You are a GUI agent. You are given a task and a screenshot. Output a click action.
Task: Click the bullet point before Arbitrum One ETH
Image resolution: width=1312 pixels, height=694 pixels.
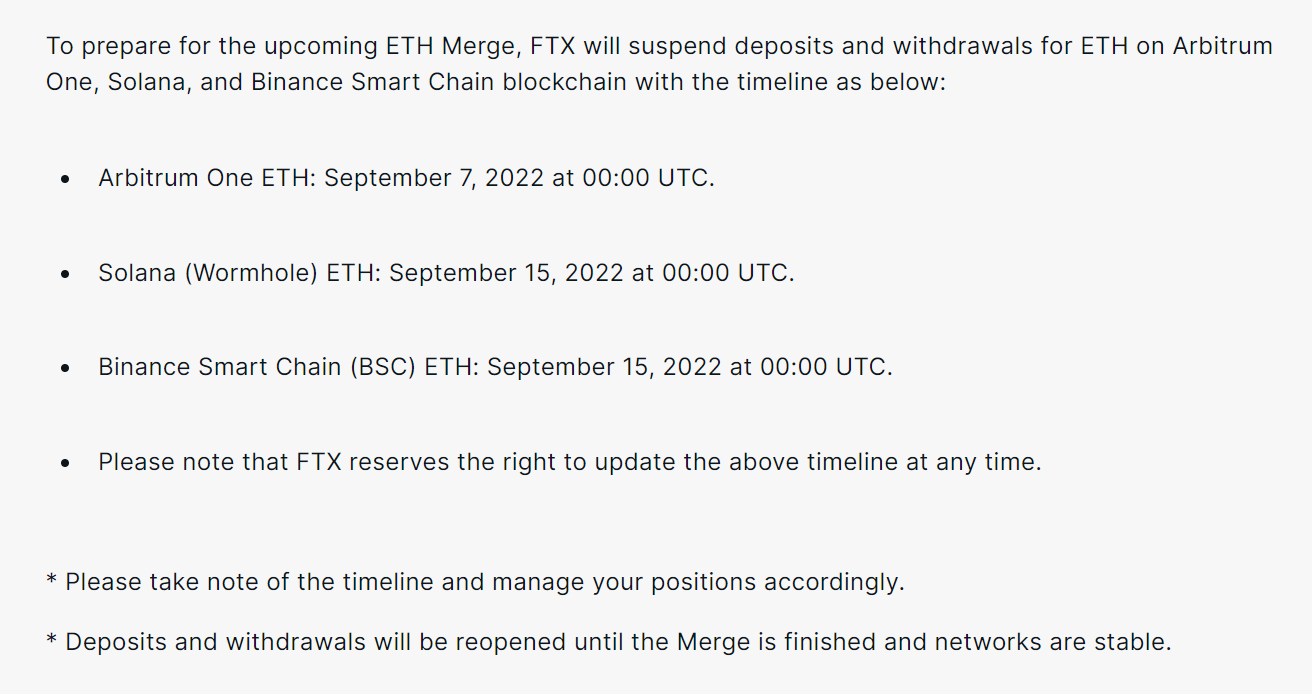tap(65, 181)
